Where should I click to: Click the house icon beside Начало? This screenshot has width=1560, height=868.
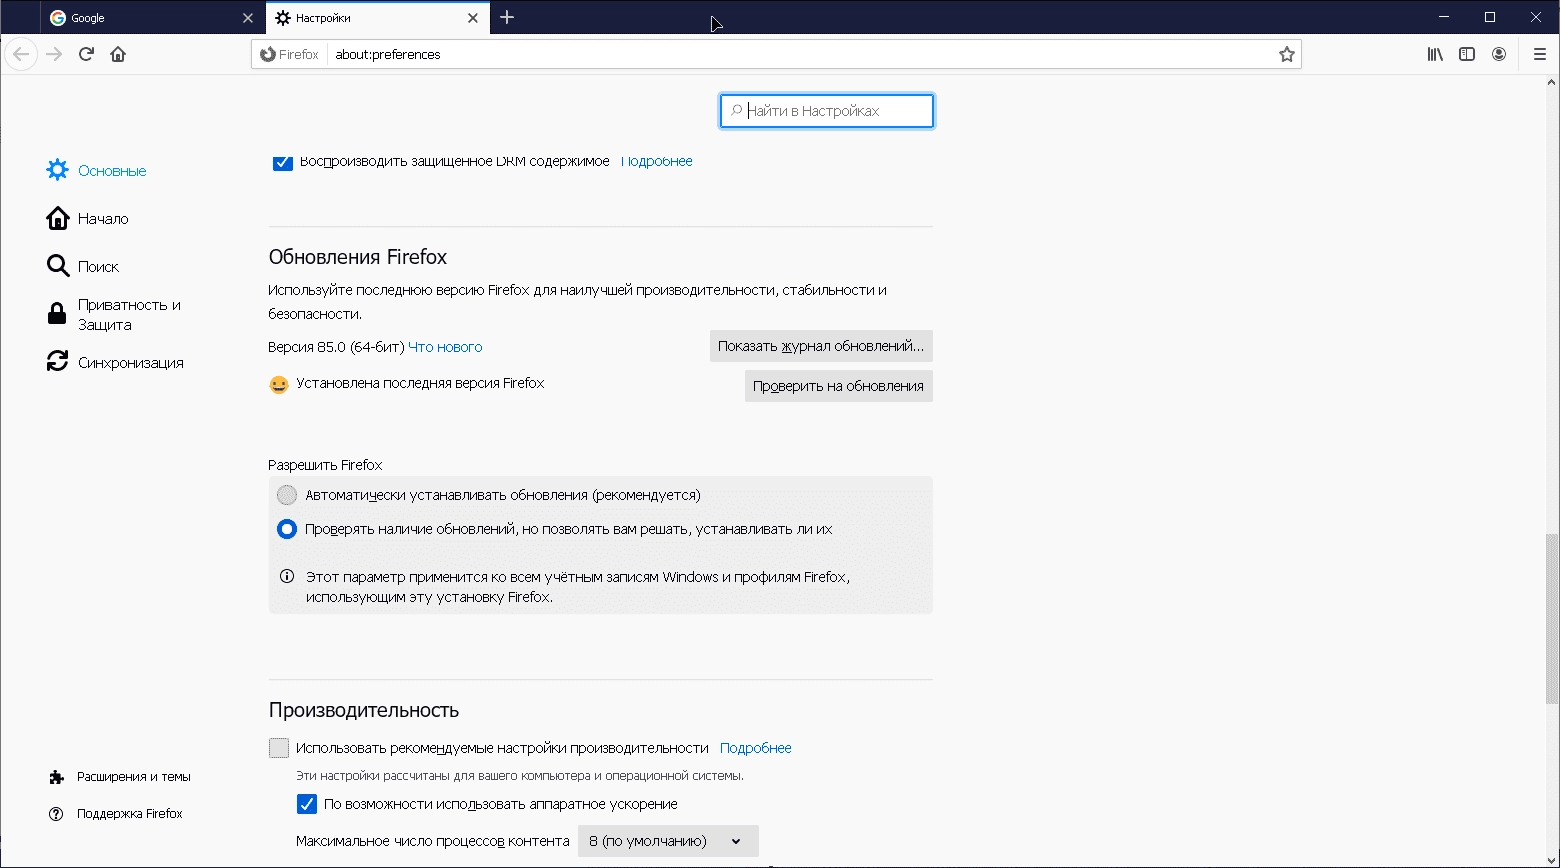(x=58, y=218)
